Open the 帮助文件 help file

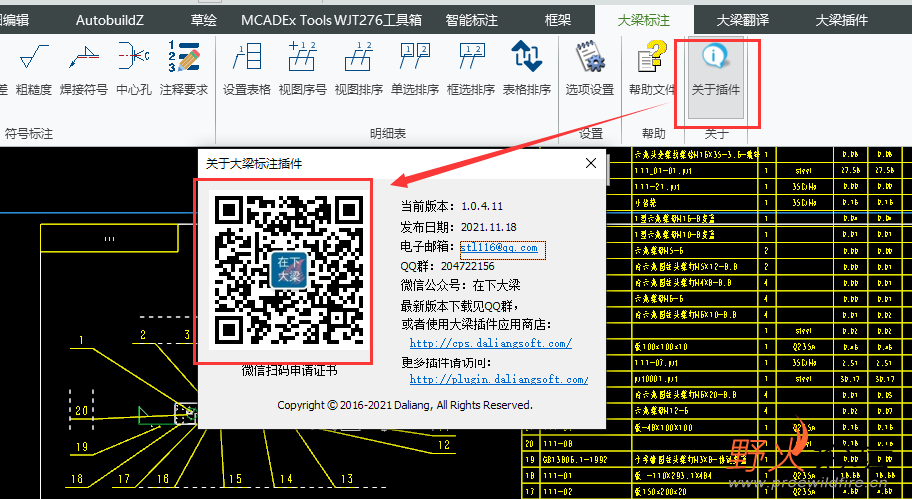point(653,69)
